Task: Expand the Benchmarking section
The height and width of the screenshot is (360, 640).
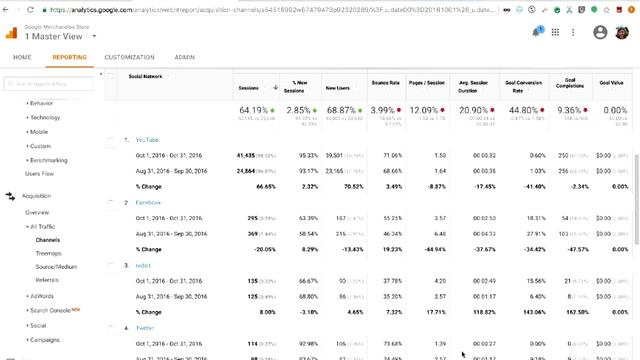Action: [47, 160]
